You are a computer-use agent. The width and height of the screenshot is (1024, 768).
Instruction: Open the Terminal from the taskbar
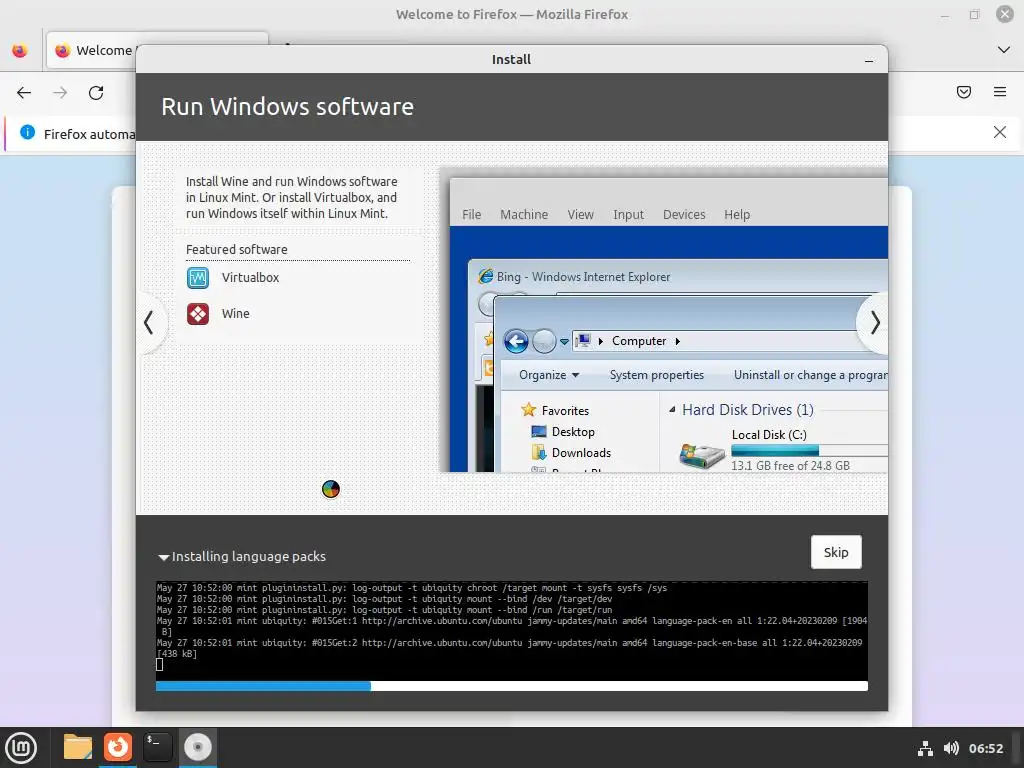(157, 747)
